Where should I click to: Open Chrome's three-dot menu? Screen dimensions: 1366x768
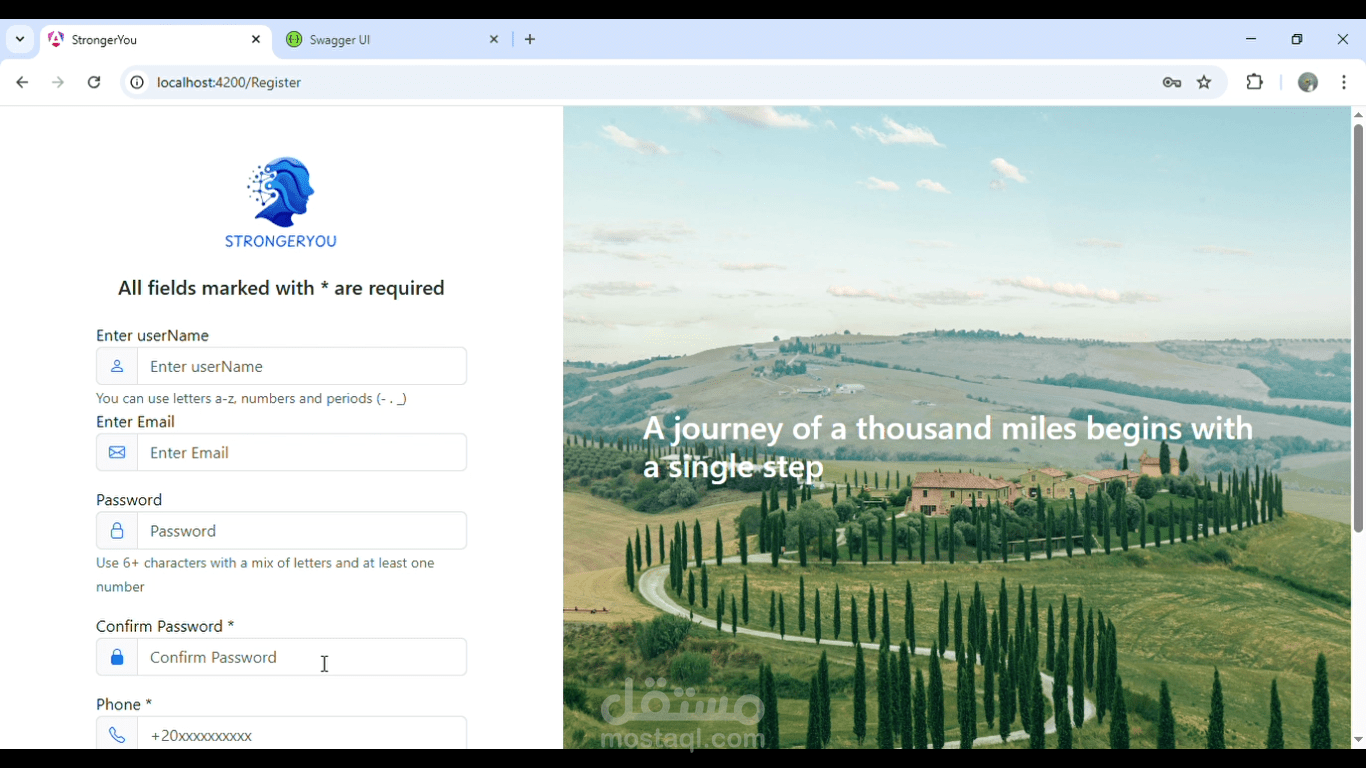point(1344,82)
